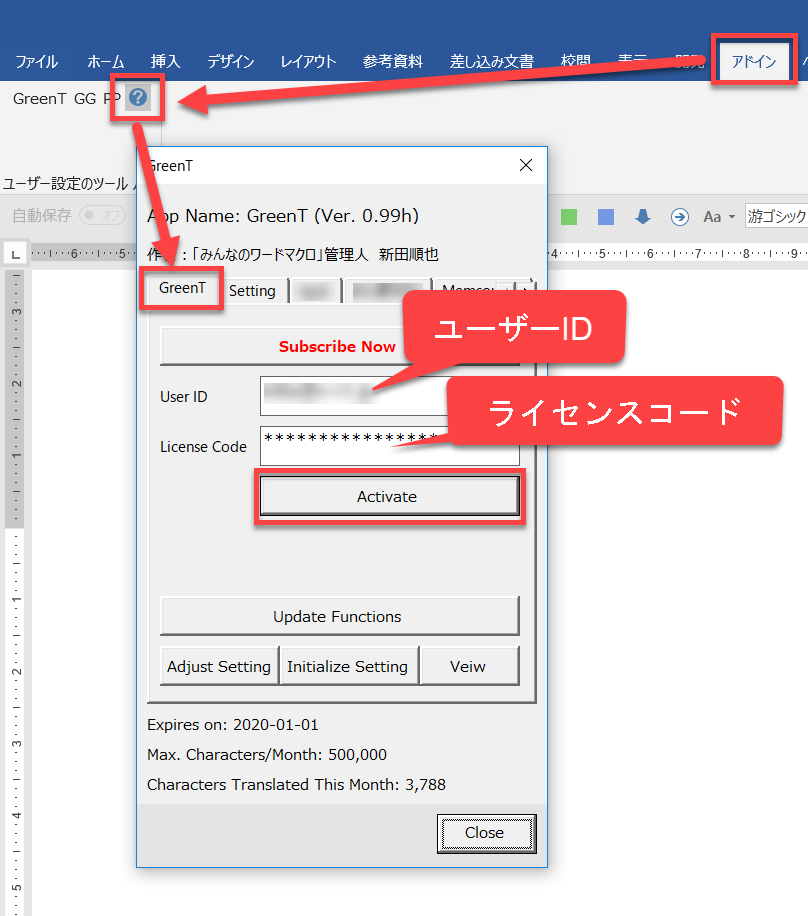Screen dimensions: 808x916
Task: Click the circled right arrow icon
Action: pos(680,217)
